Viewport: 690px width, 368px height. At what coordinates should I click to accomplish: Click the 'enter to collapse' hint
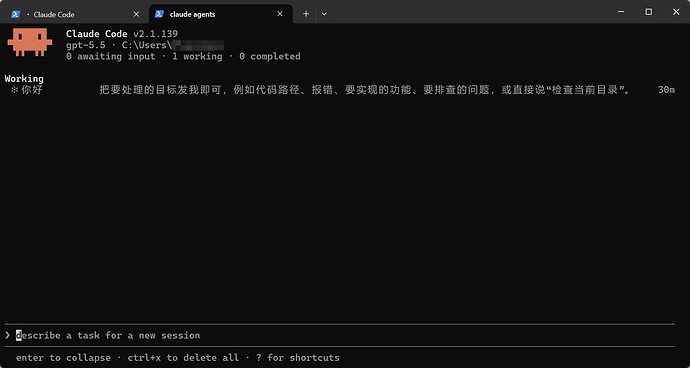click(x=63, y=357)
